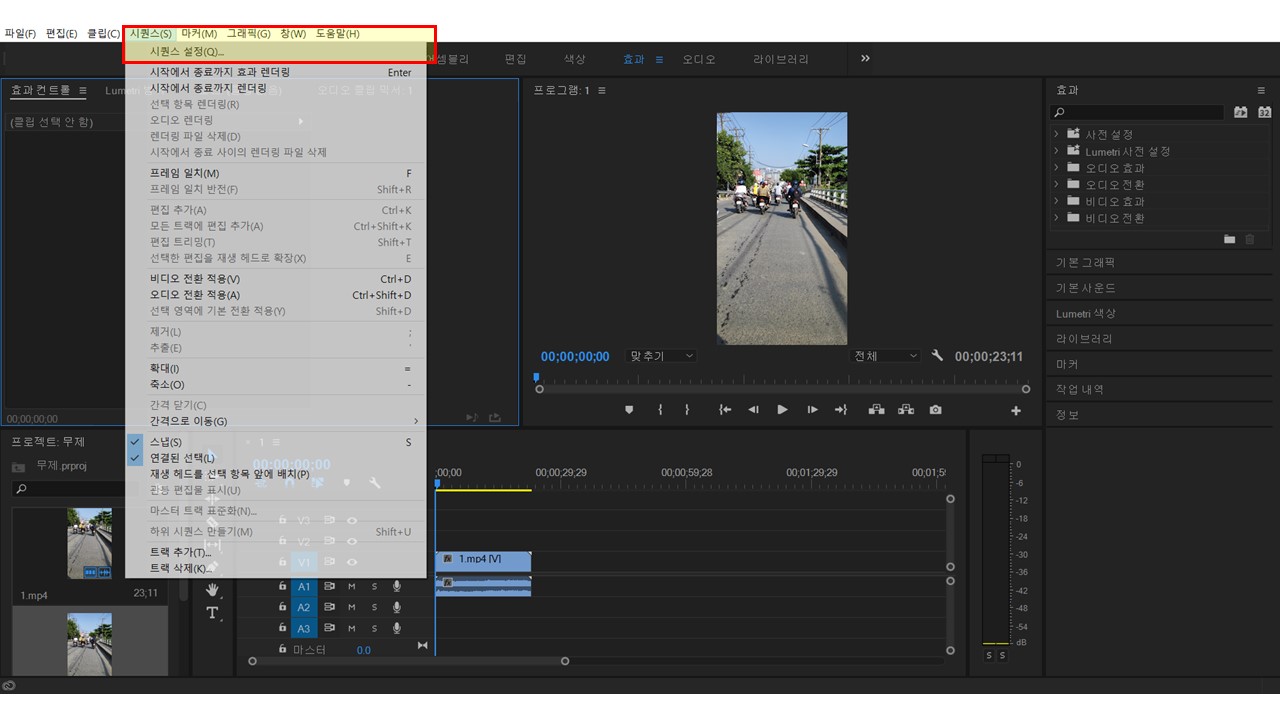Show more workspaces with double chevron
The height and width of the screenshot is (720, 1280).
tap(865, 59)
